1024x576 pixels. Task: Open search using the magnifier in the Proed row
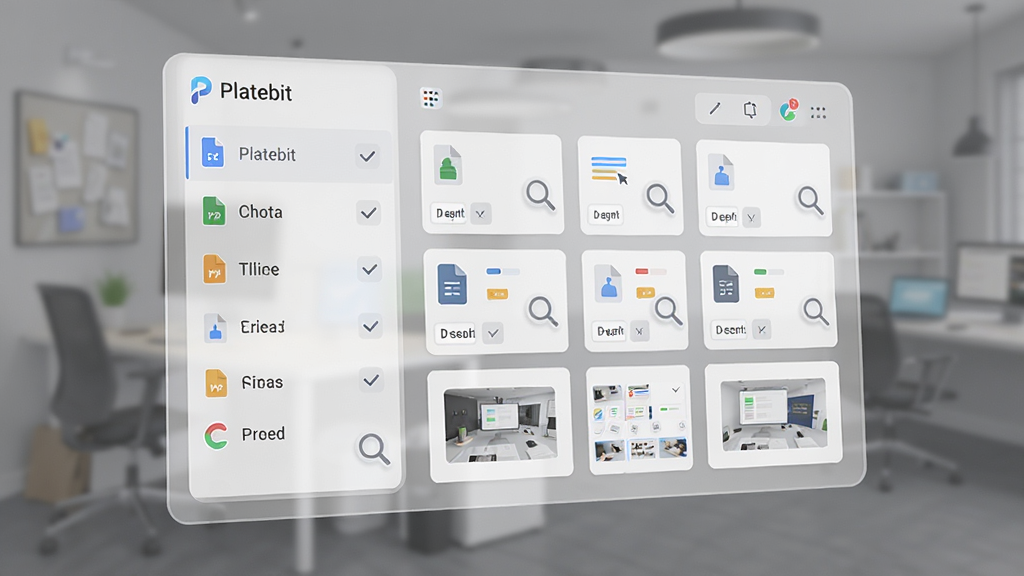[374, 449]
